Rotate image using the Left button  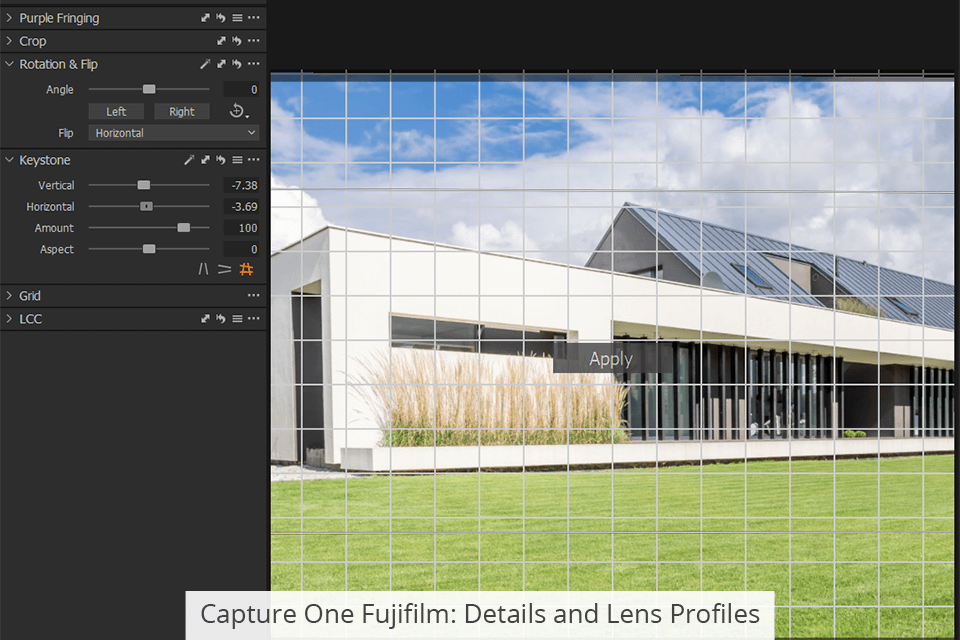pyautogui.click(x=116, y=111)
